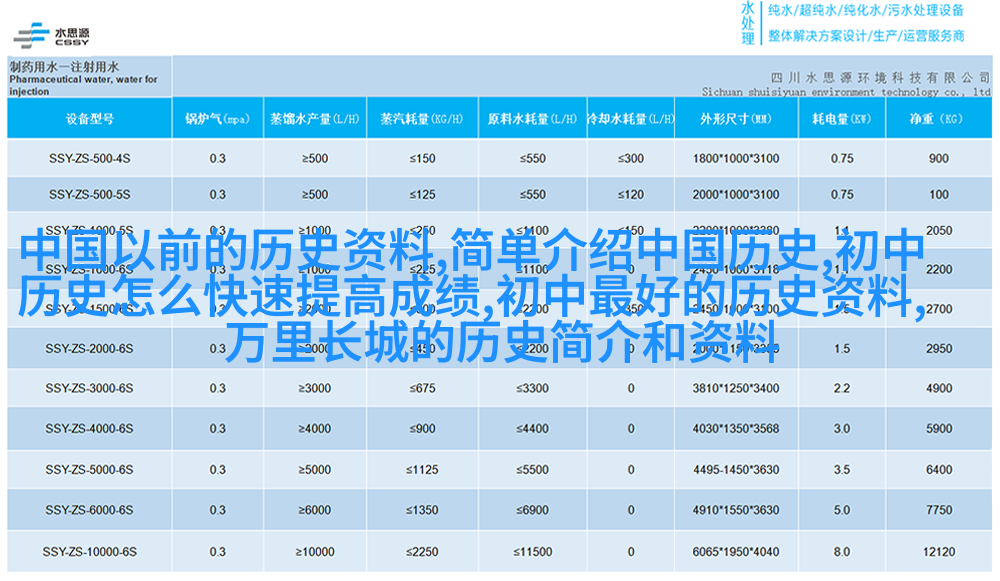Click the 外形尺寸(MM) column header
This screenshot has height=581, width=1000.
click(x=735, y=119)
